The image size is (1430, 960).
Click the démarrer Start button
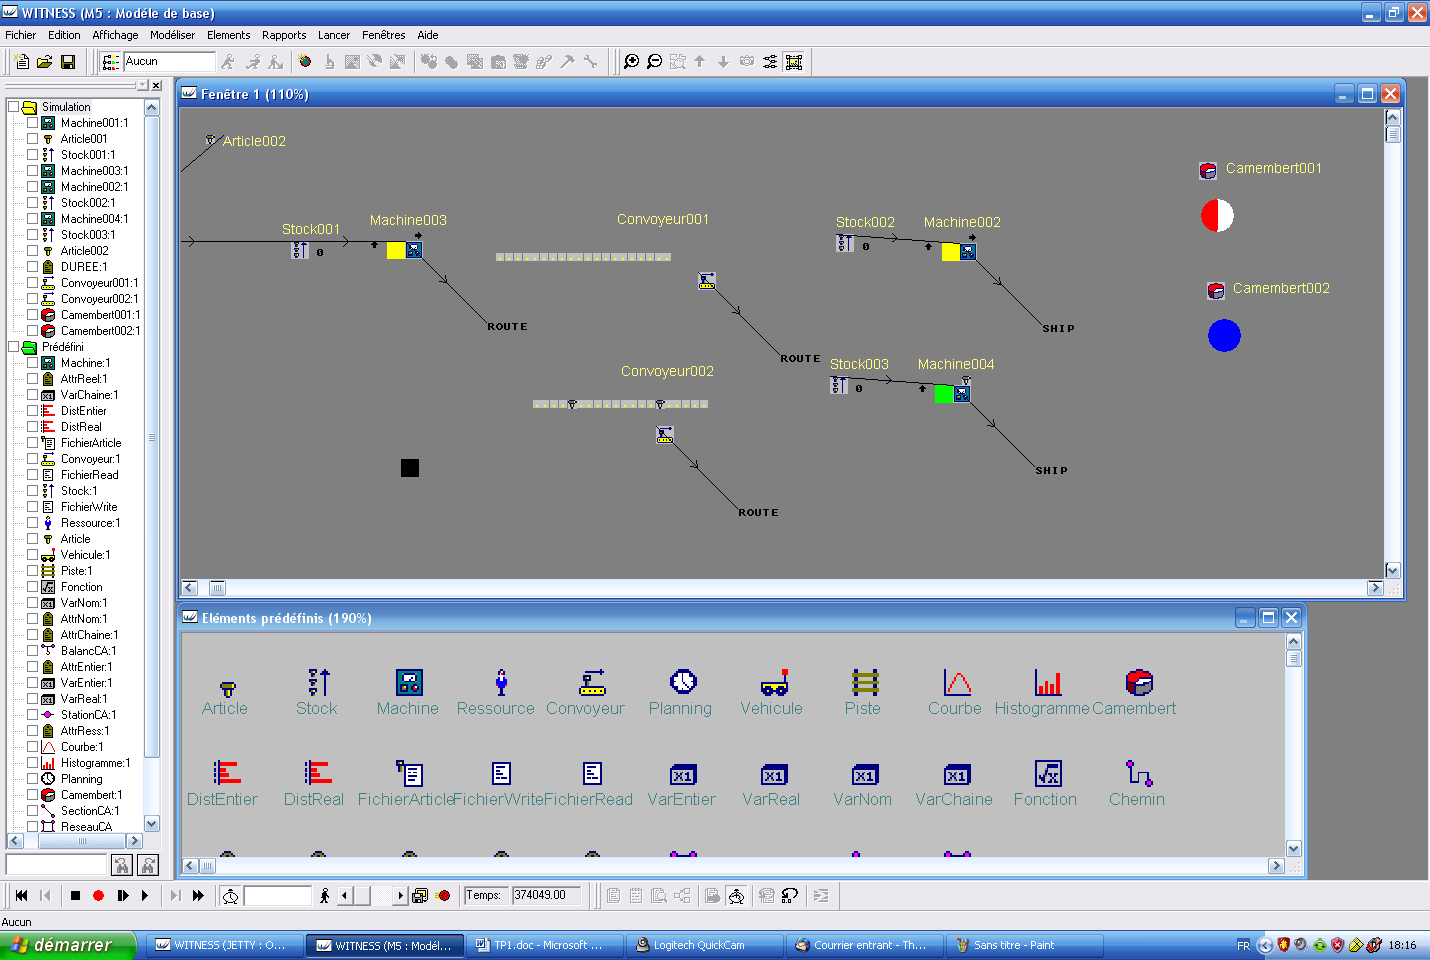pyautogui.click(x=65, y=945)
